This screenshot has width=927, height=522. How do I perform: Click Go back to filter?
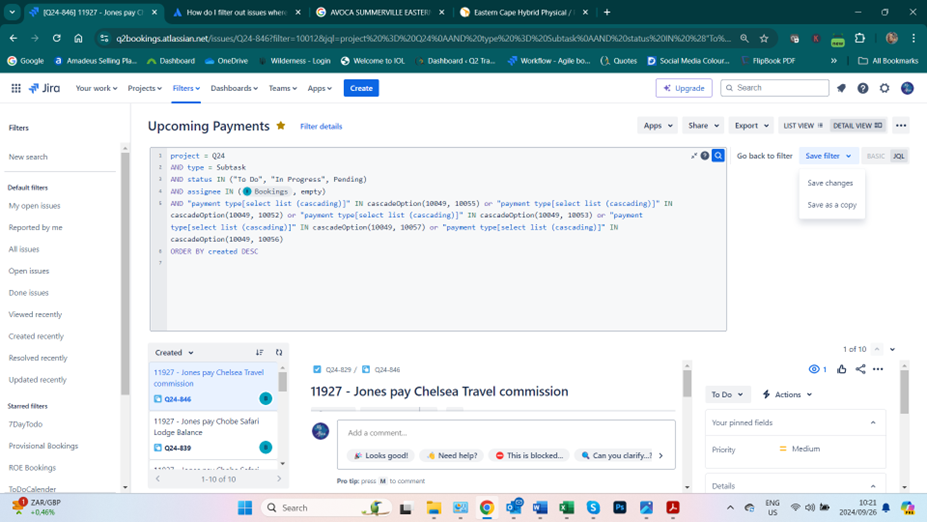(x=764, y=156)
